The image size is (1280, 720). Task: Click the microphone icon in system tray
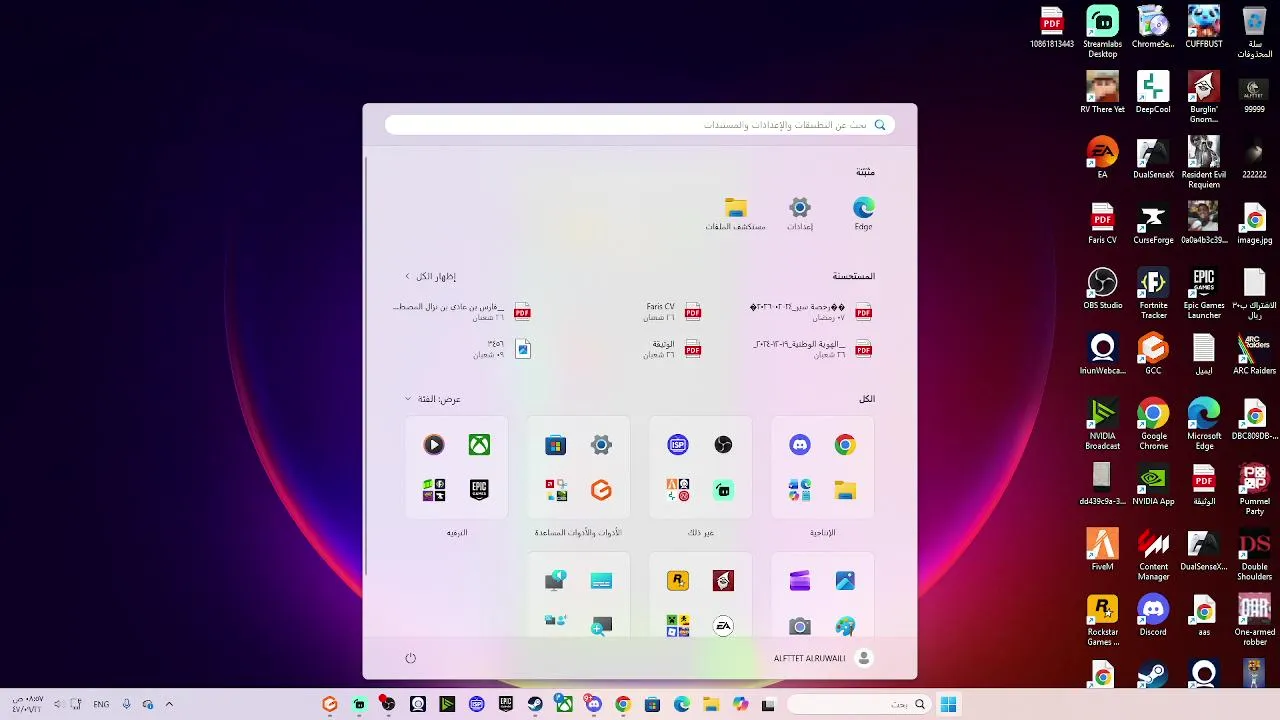(126, 705)
